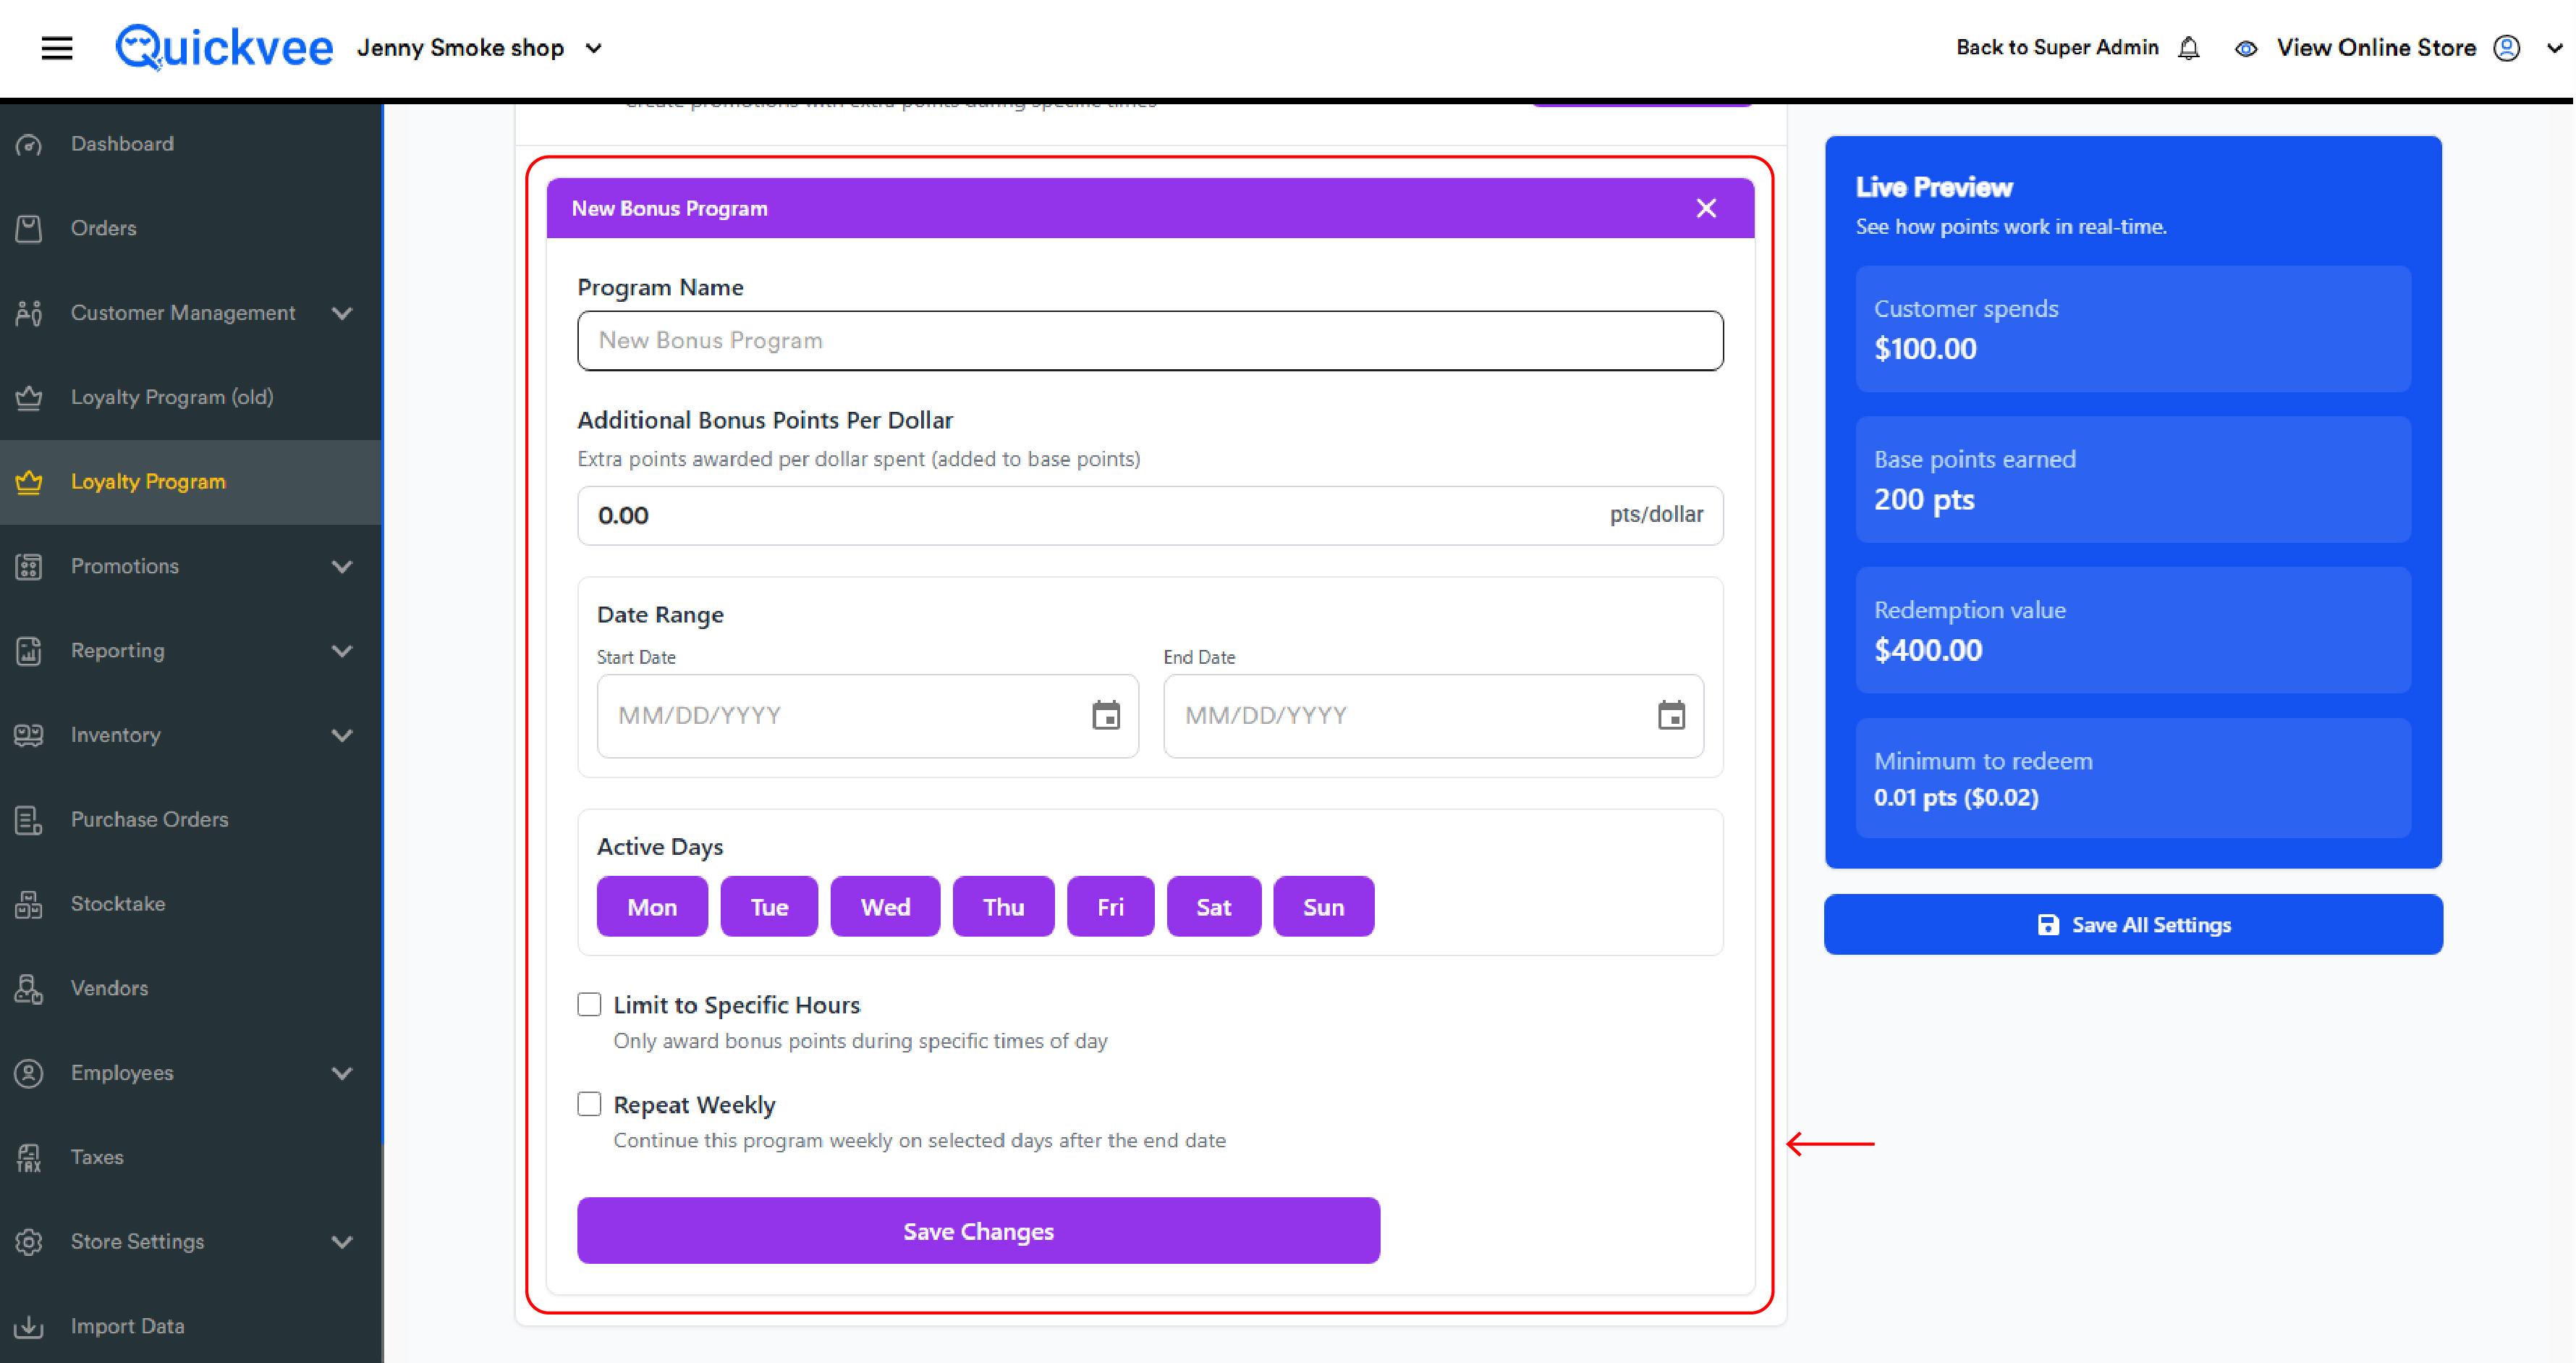The height and width of the screenshot is (1363, 2576).
Task: Open the Jenny Smoke shop store dropdown
Action: [x=480, y=48]
